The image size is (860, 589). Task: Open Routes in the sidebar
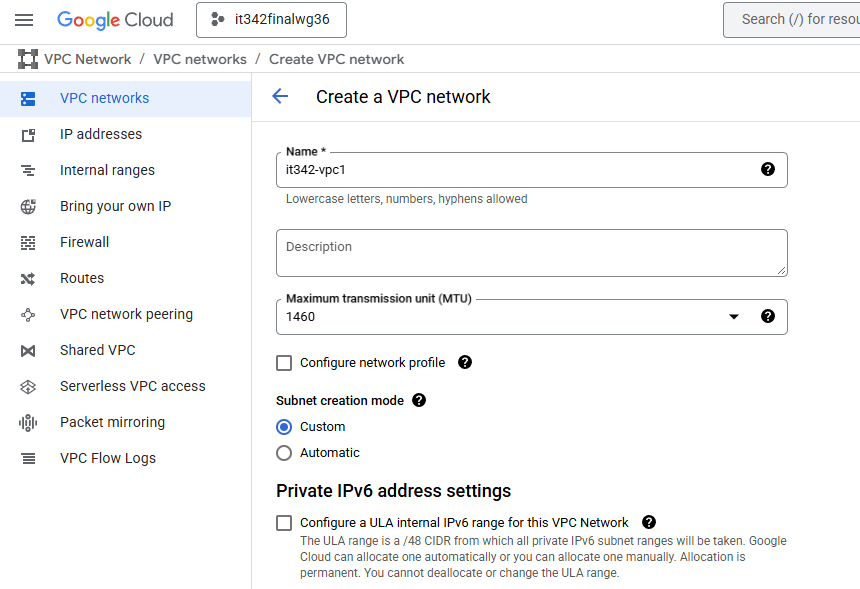click(82, 278)
